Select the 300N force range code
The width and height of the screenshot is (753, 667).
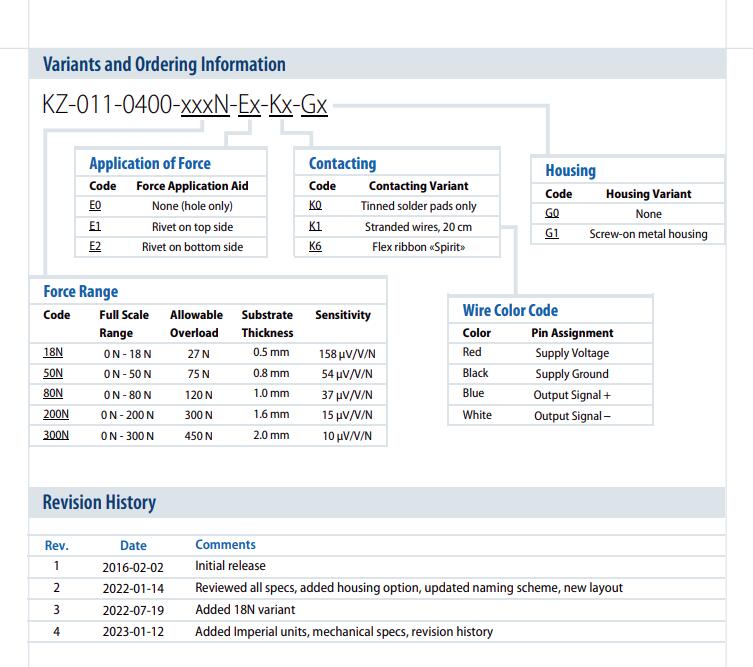(56, 435)
